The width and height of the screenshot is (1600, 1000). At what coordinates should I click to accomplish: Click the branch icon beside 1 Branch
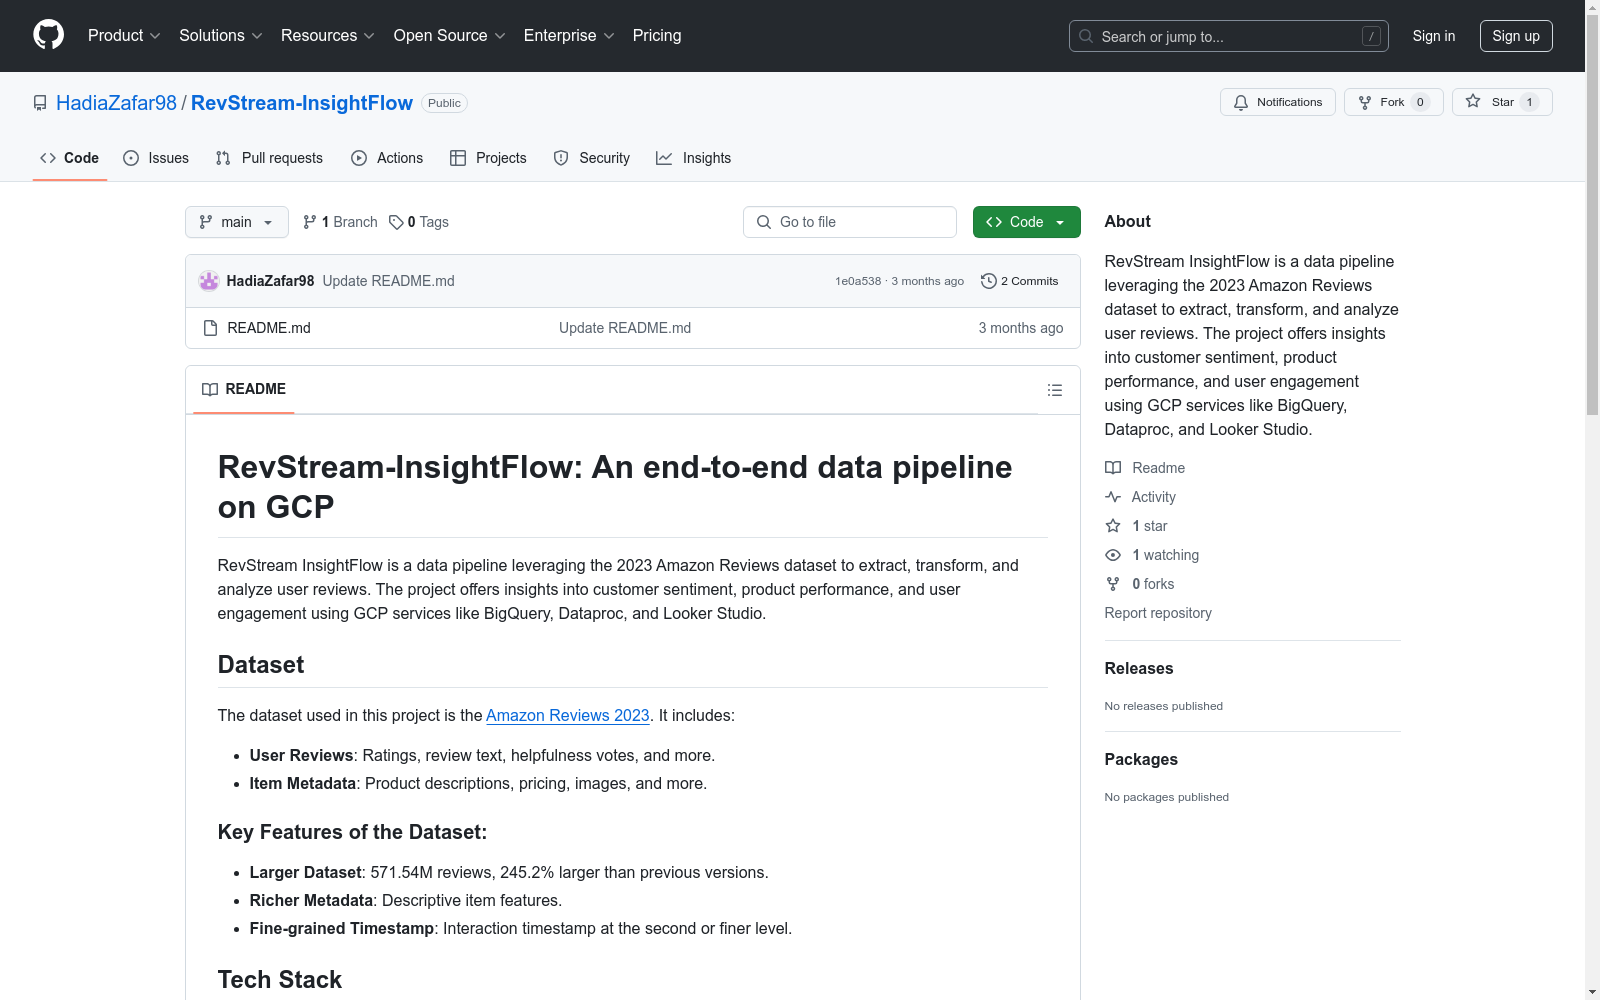pos(310,222)
